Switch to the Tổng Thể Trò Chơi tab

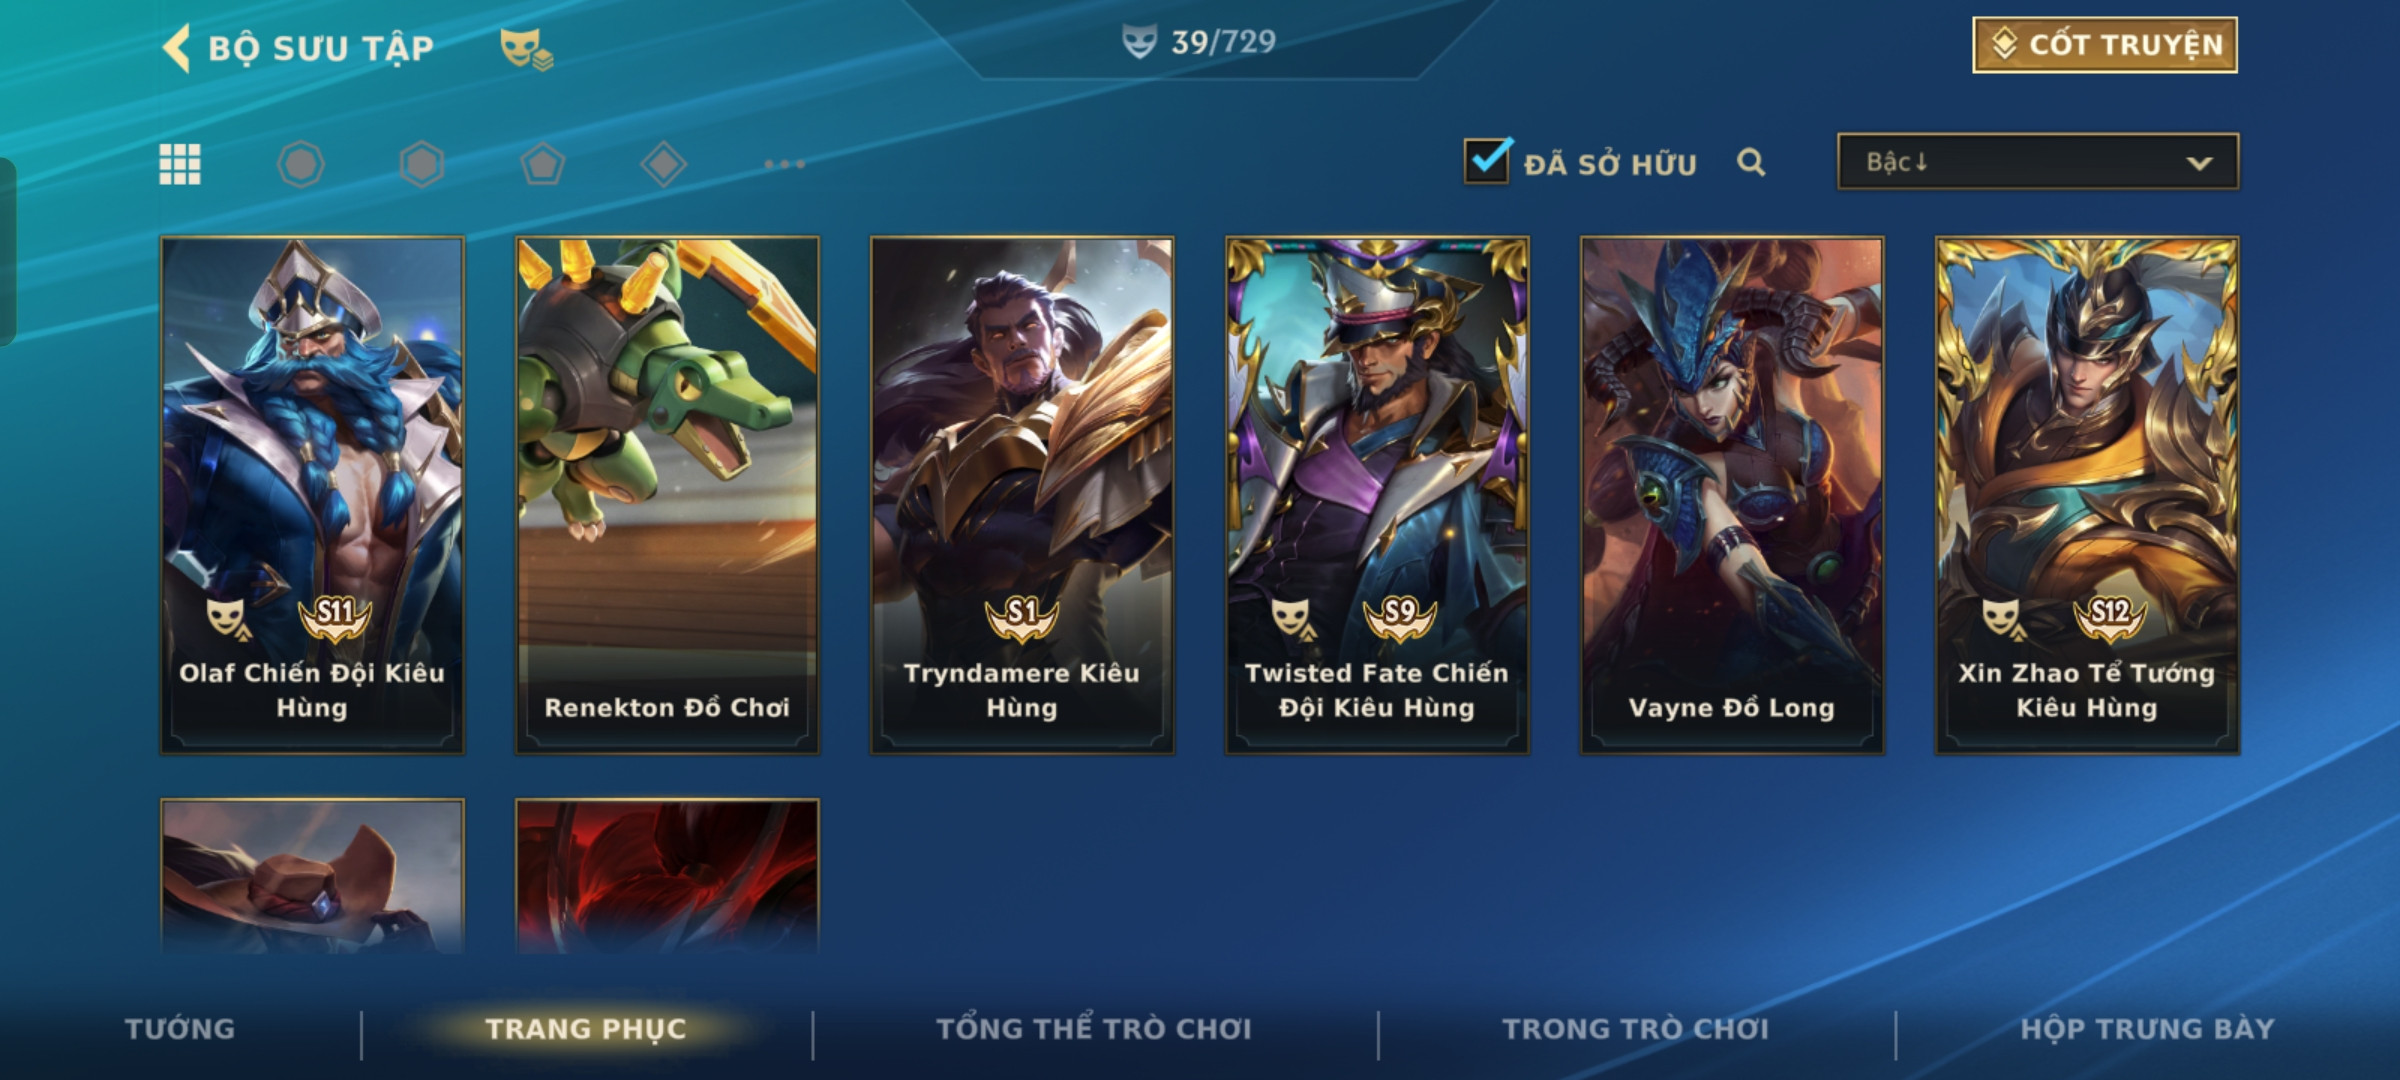[1094, 1029]
